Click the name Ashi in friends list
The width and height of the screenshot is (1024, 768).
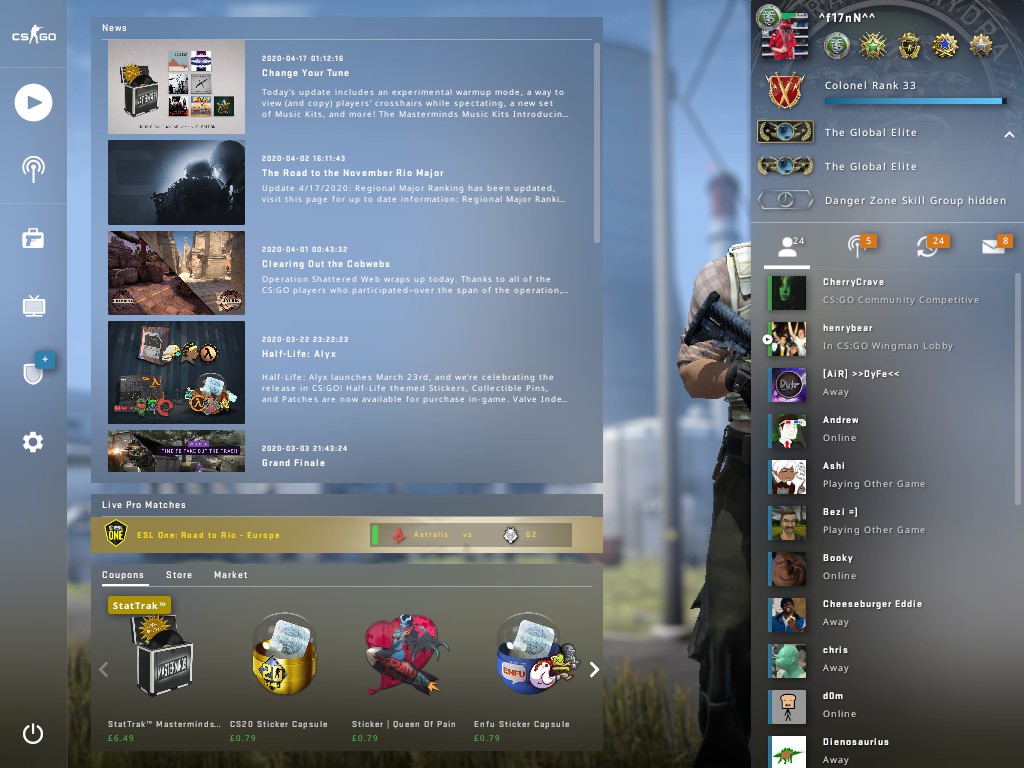833,466
